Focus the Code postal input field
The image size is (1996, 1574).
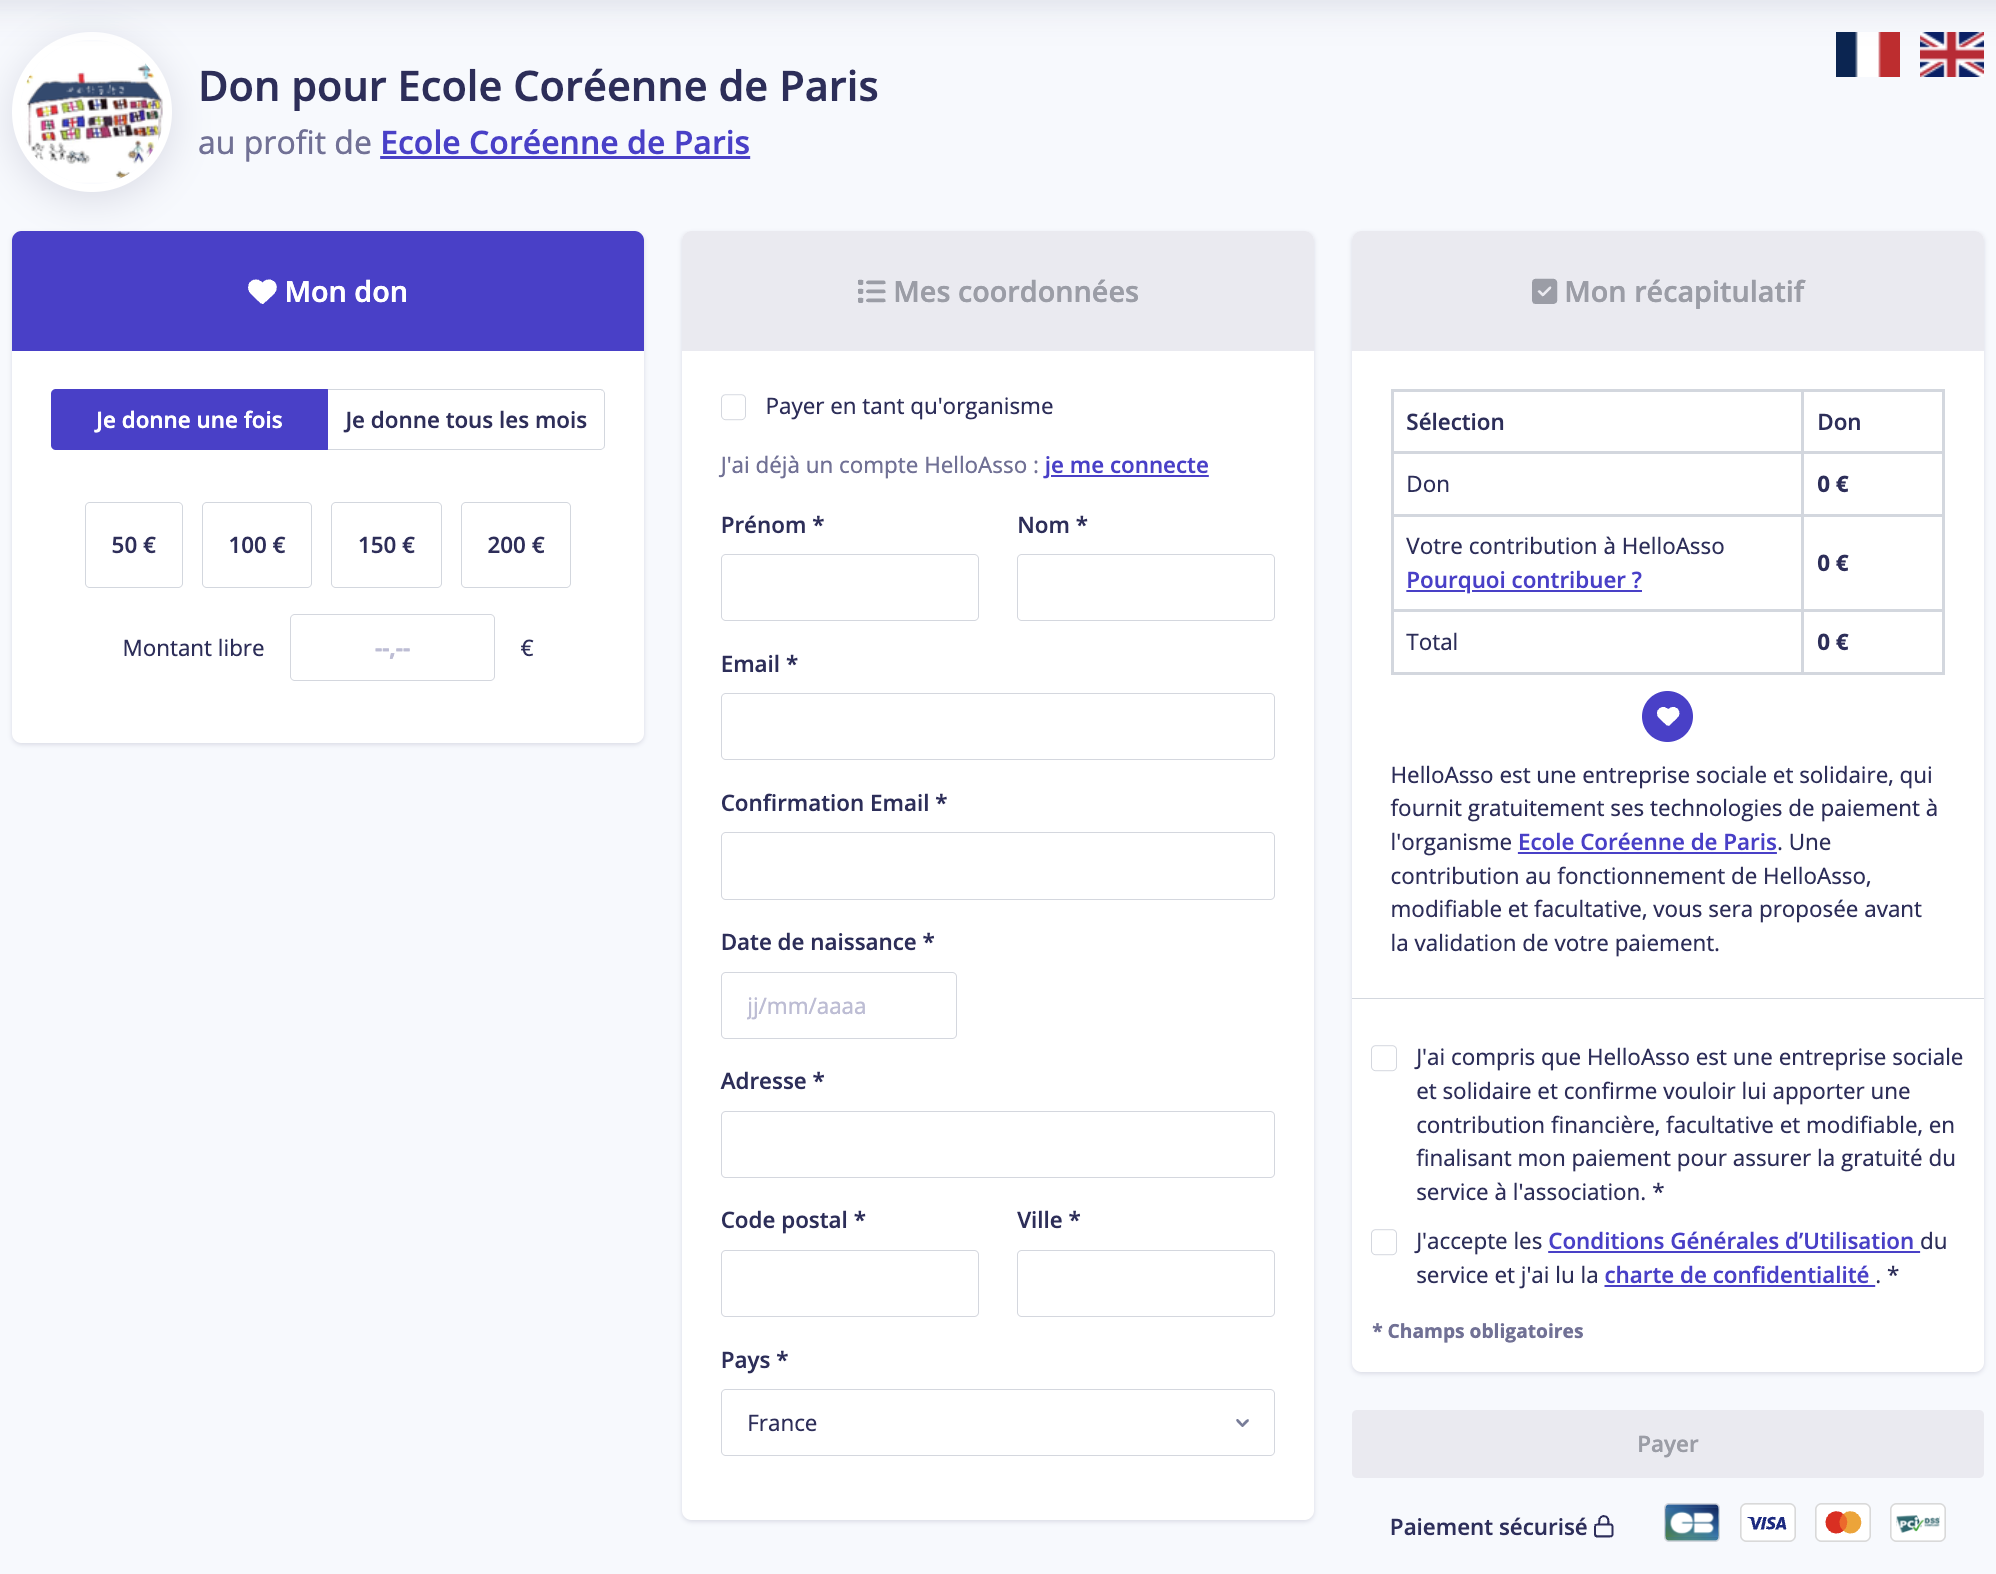850,1283
